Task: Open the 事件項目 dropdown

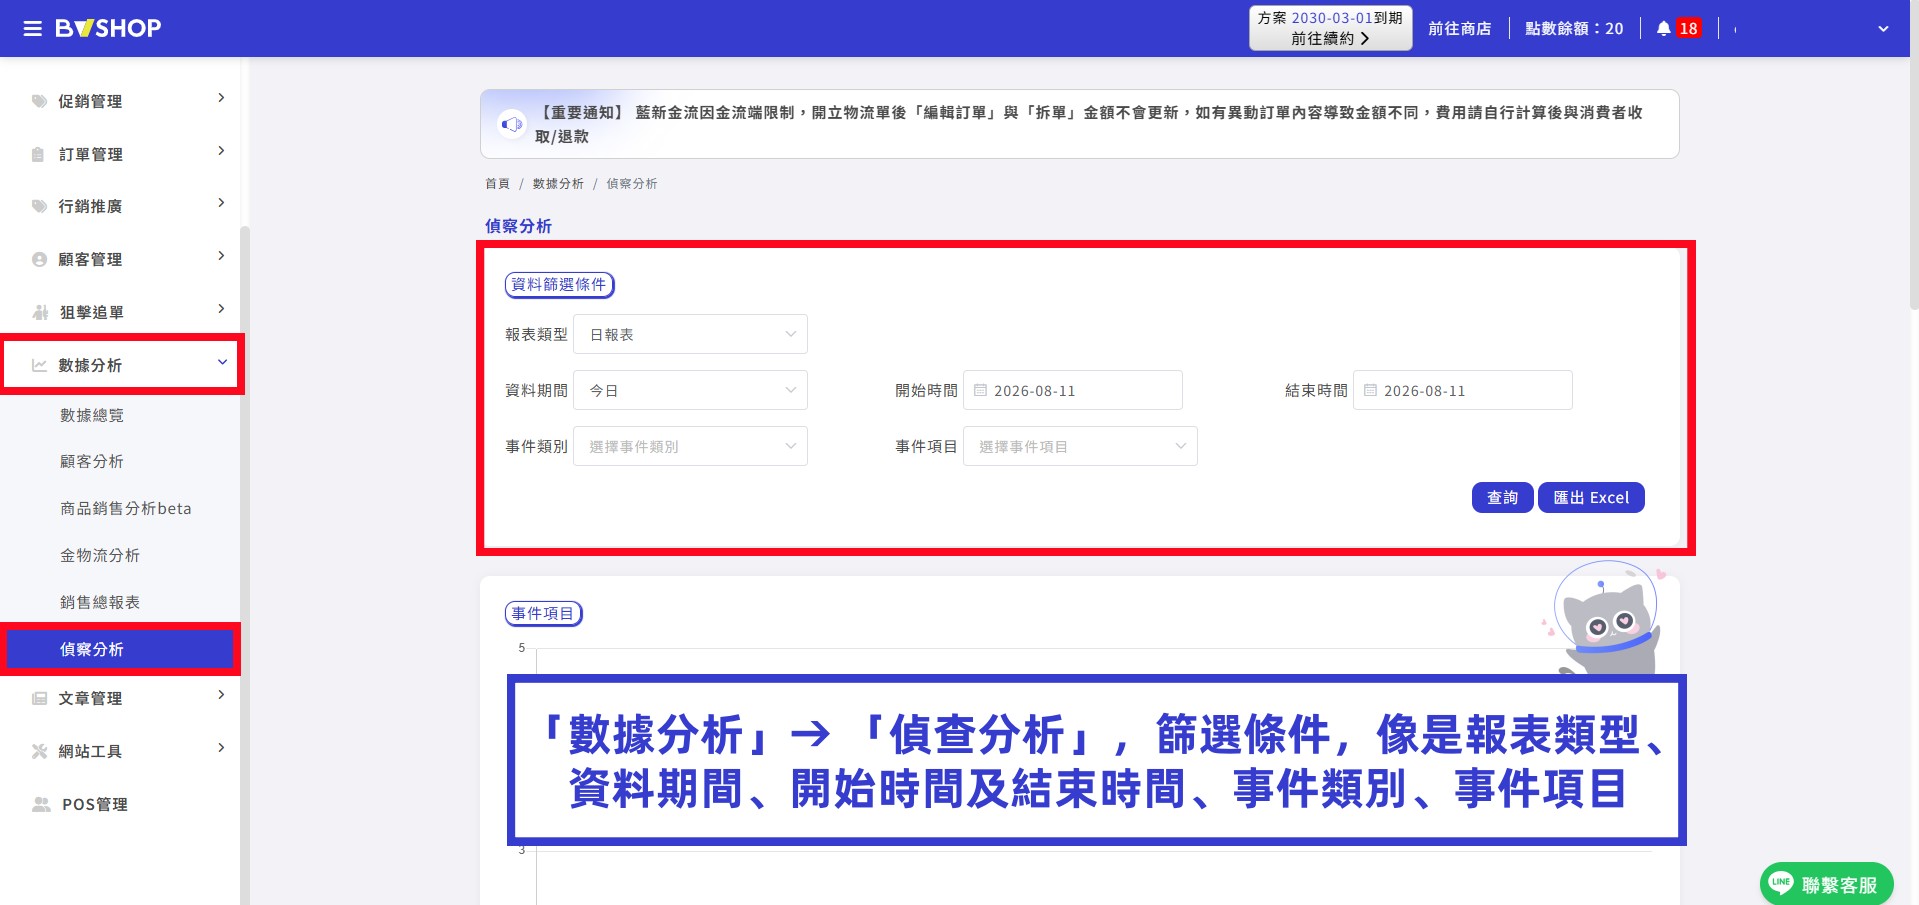Action: click(x=1080, y=446)
